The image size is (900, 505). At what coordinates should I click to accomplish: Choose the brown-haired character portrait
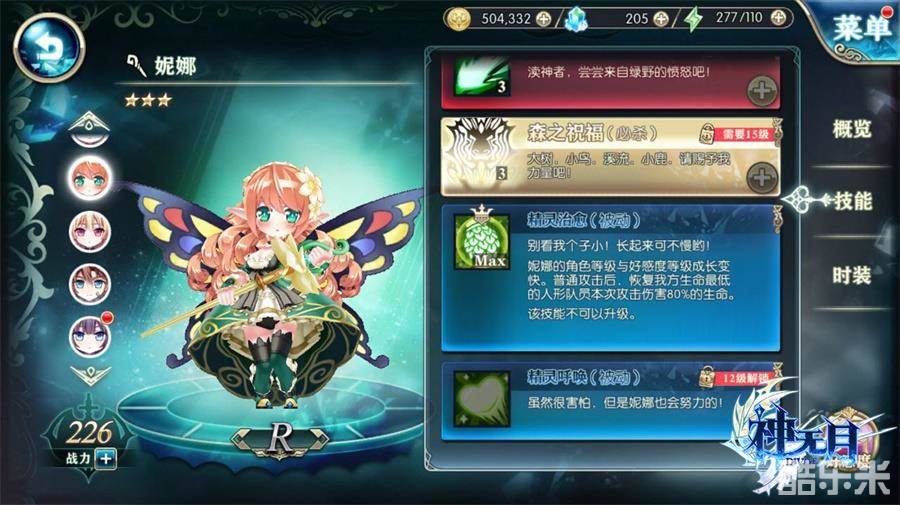90,284
